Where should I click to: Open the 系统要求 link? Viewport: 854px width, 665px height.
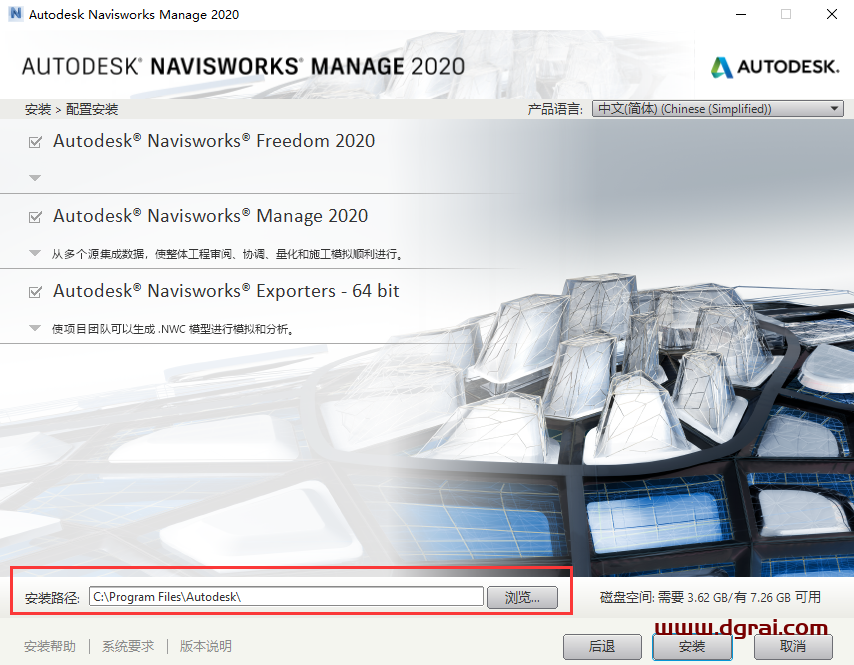tap(128, 646)
